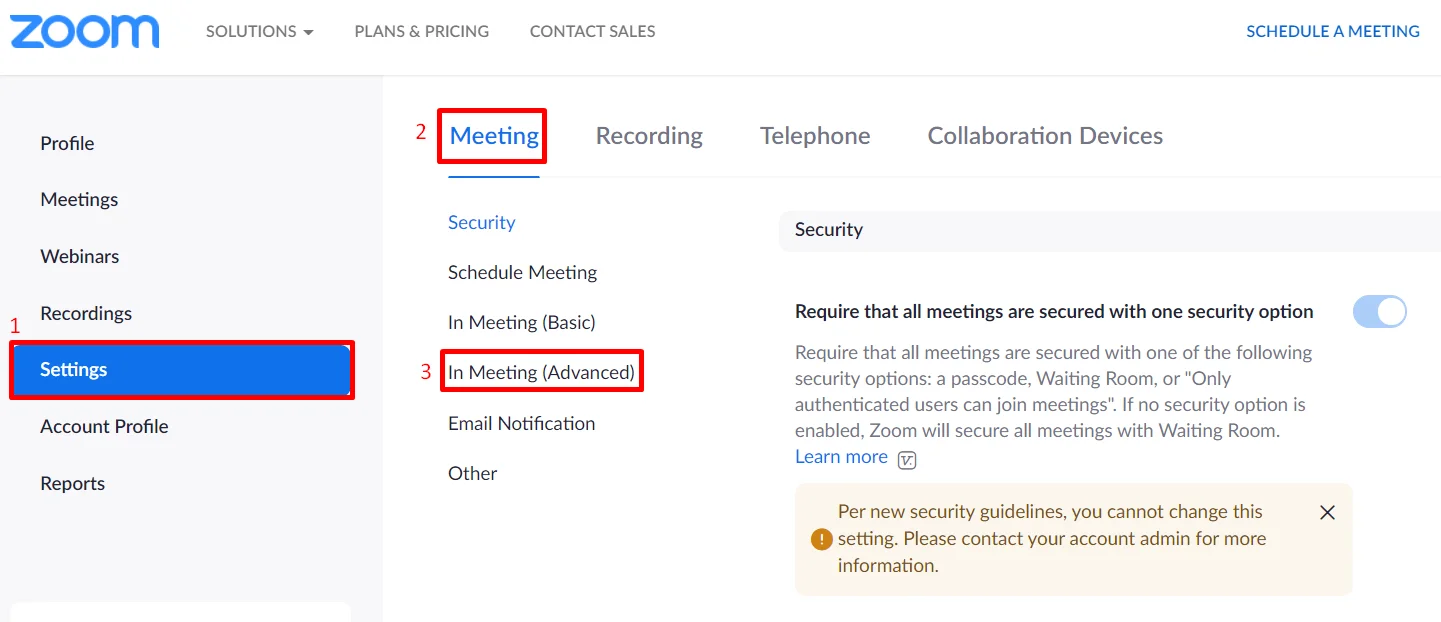Viewport: 1441px width, 622px height.
Task: Go to Plans & Pricing
Action: tap(422, 31)
